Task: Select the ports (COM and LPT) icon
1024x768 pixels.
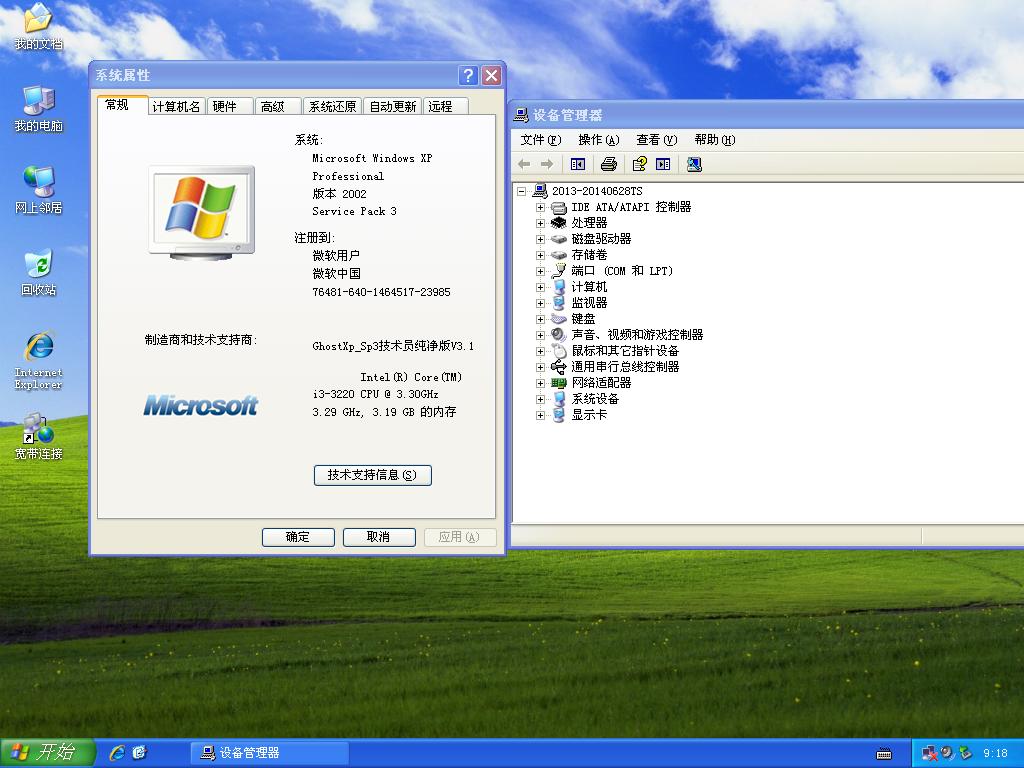Action: pos(559,271)
